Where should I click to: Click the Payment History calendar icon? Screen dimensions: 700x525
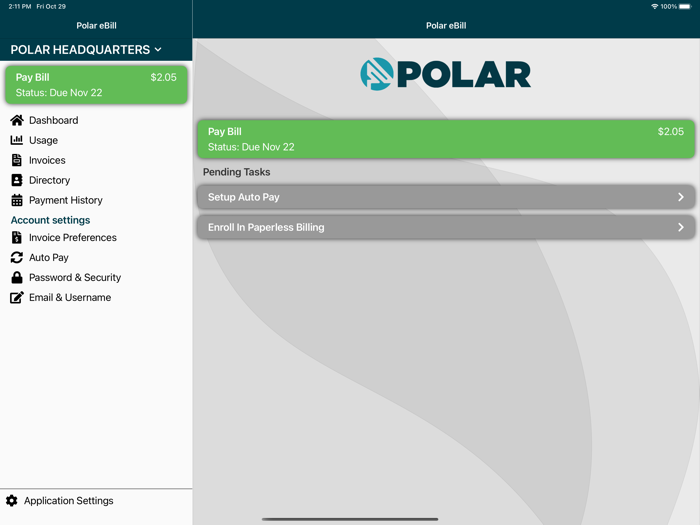17,200
